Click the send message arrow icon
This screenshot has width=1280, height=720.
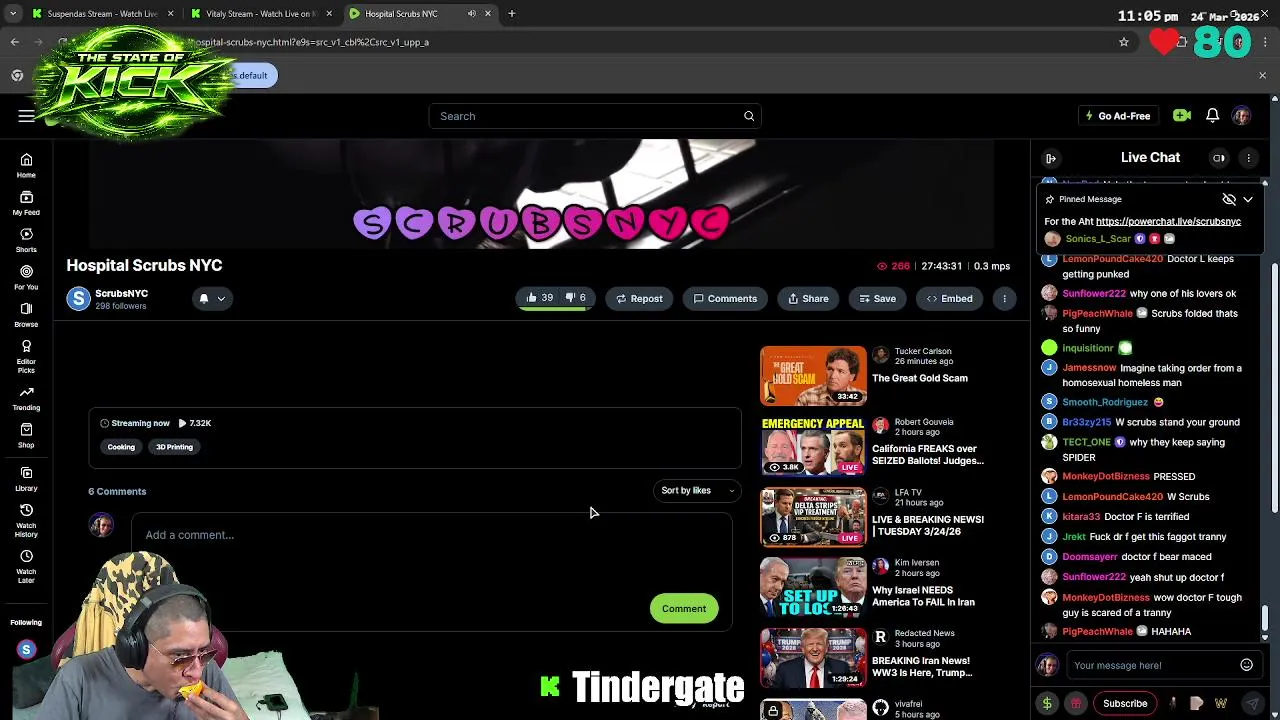pyautogui.click(x=1253, y=703)
